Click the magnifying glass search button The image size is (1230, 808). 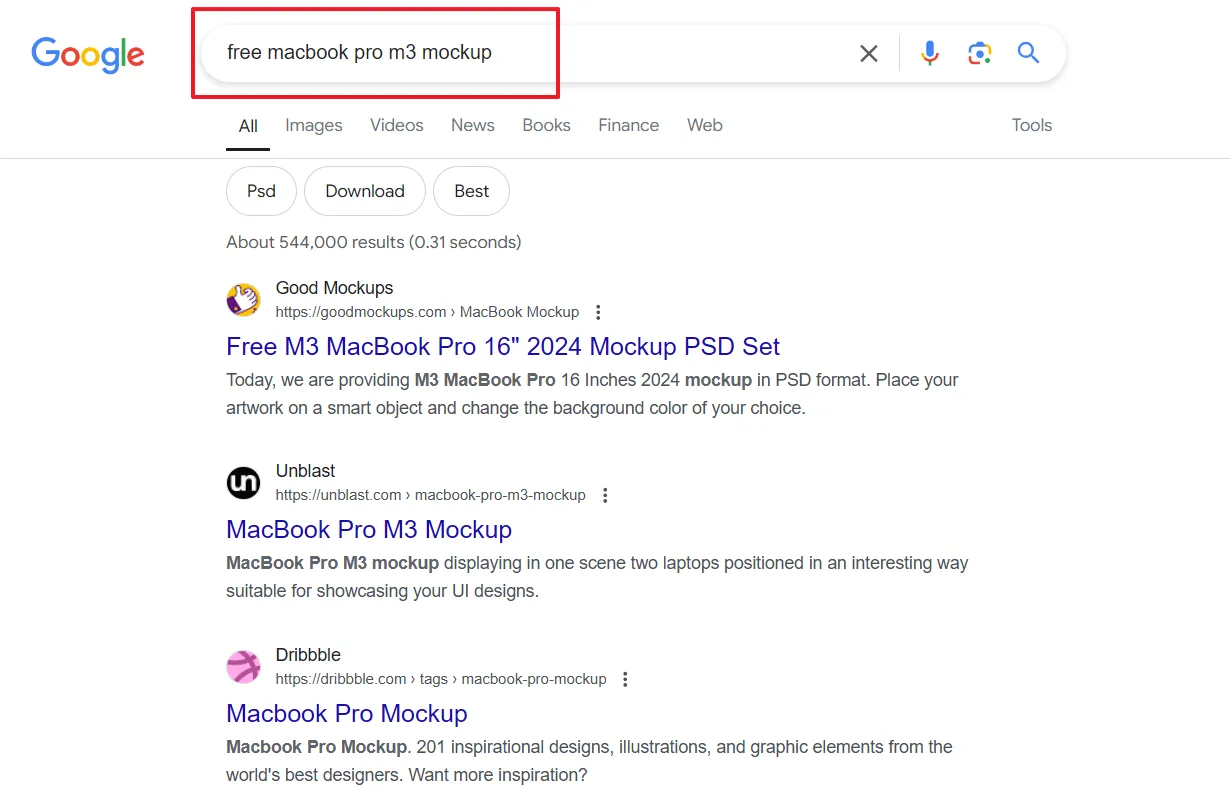[1028, 53]
